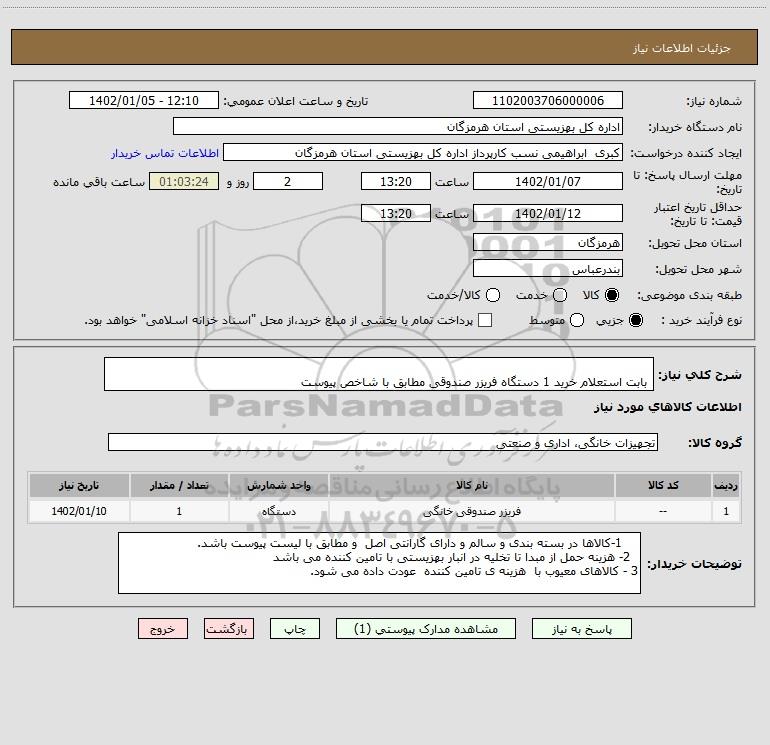
Task: Click the response deadline date 1402/01/07
Action: tap(548, 182)
